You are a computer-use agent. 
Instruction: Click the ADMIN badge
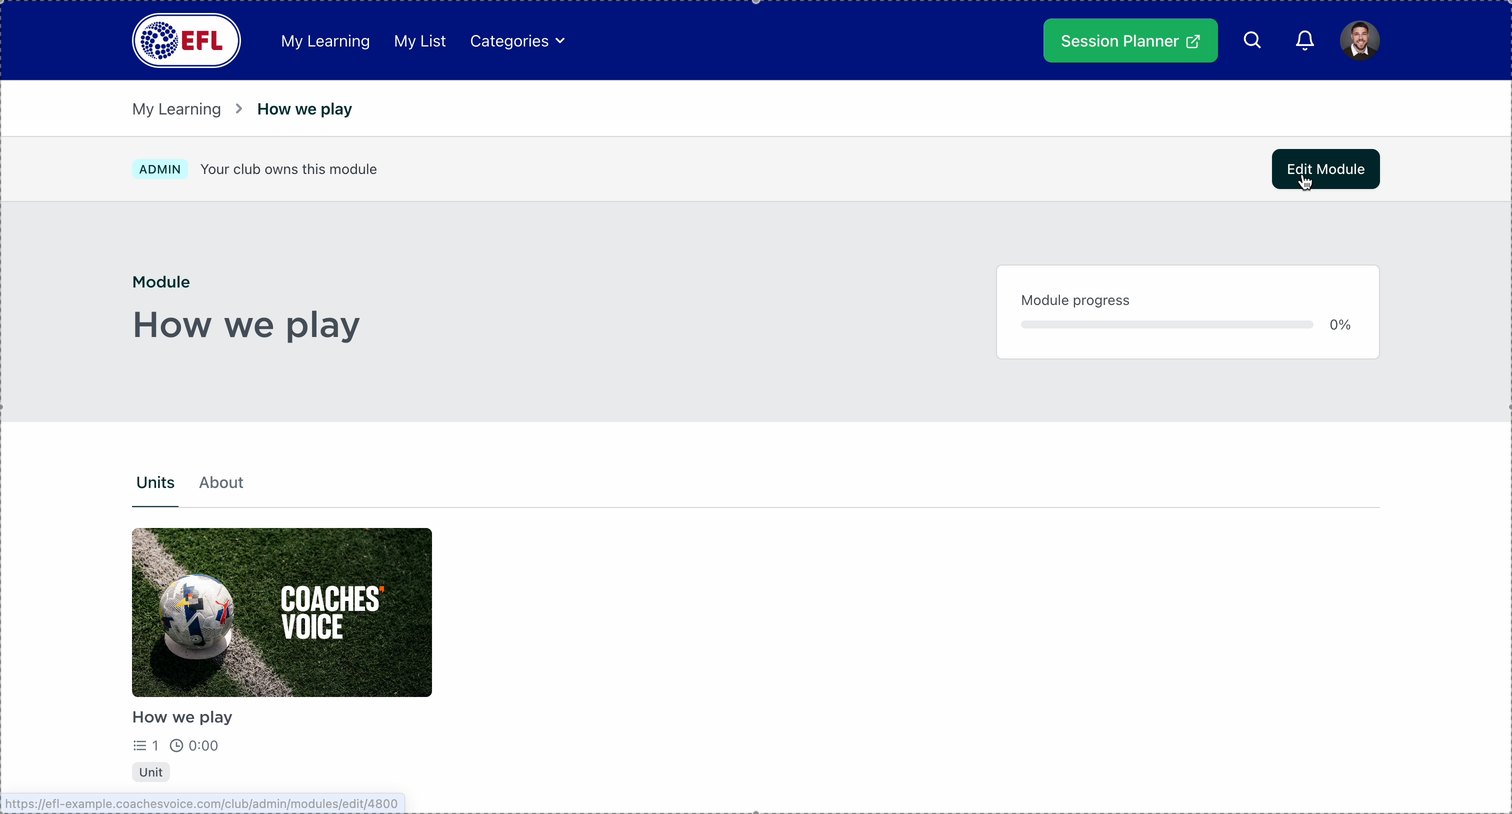click(160, 169)
